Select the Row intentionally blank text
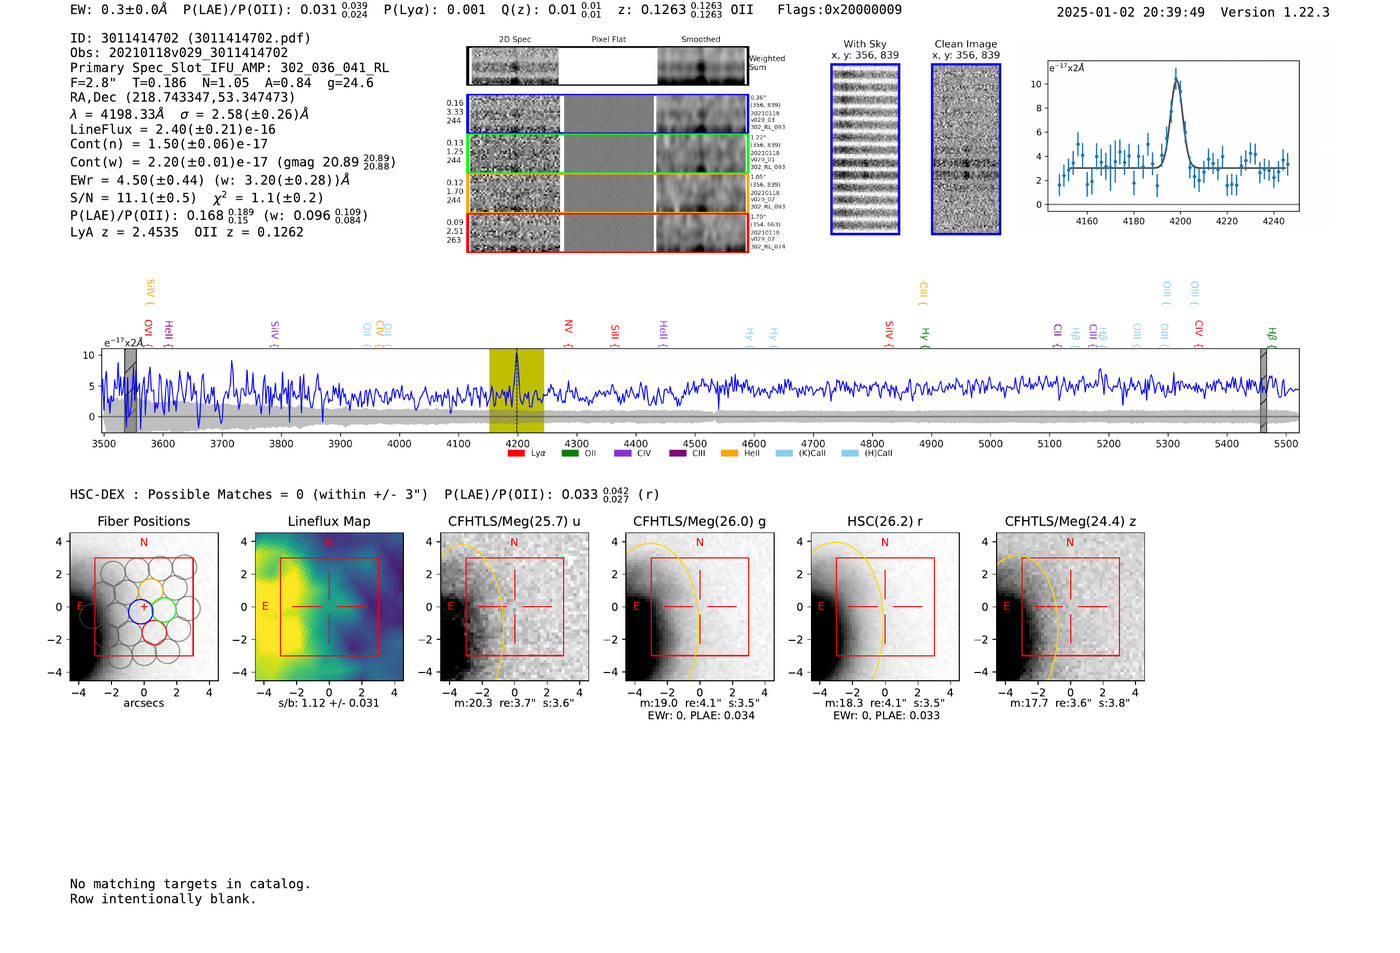 163,899
